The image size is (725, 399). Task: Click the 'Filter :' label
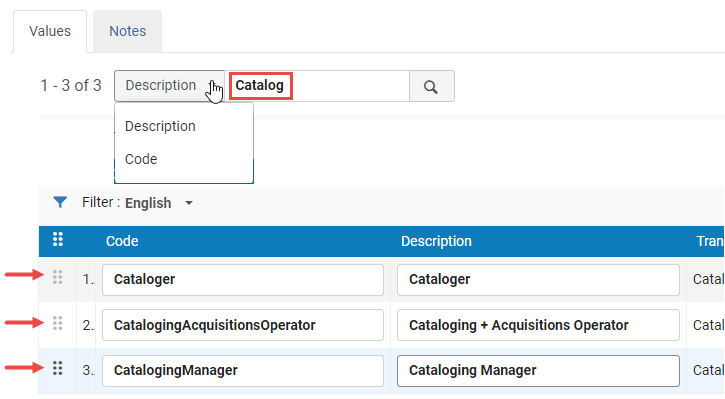pos(101,203)
